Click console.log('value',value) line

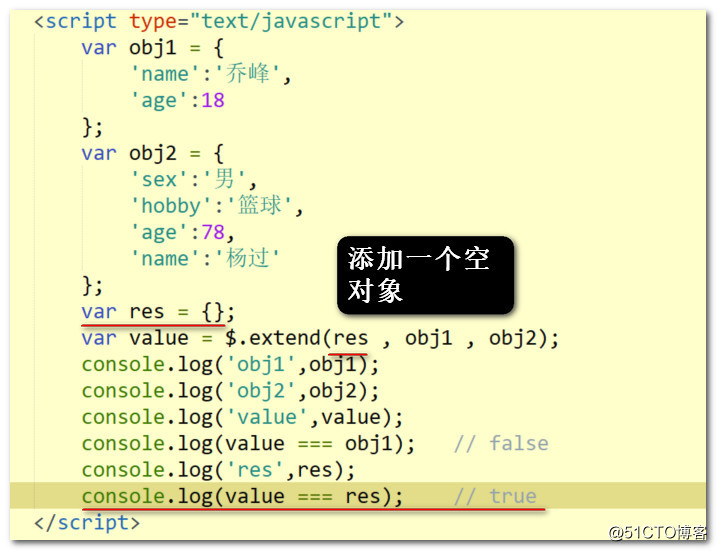(242, 417)
